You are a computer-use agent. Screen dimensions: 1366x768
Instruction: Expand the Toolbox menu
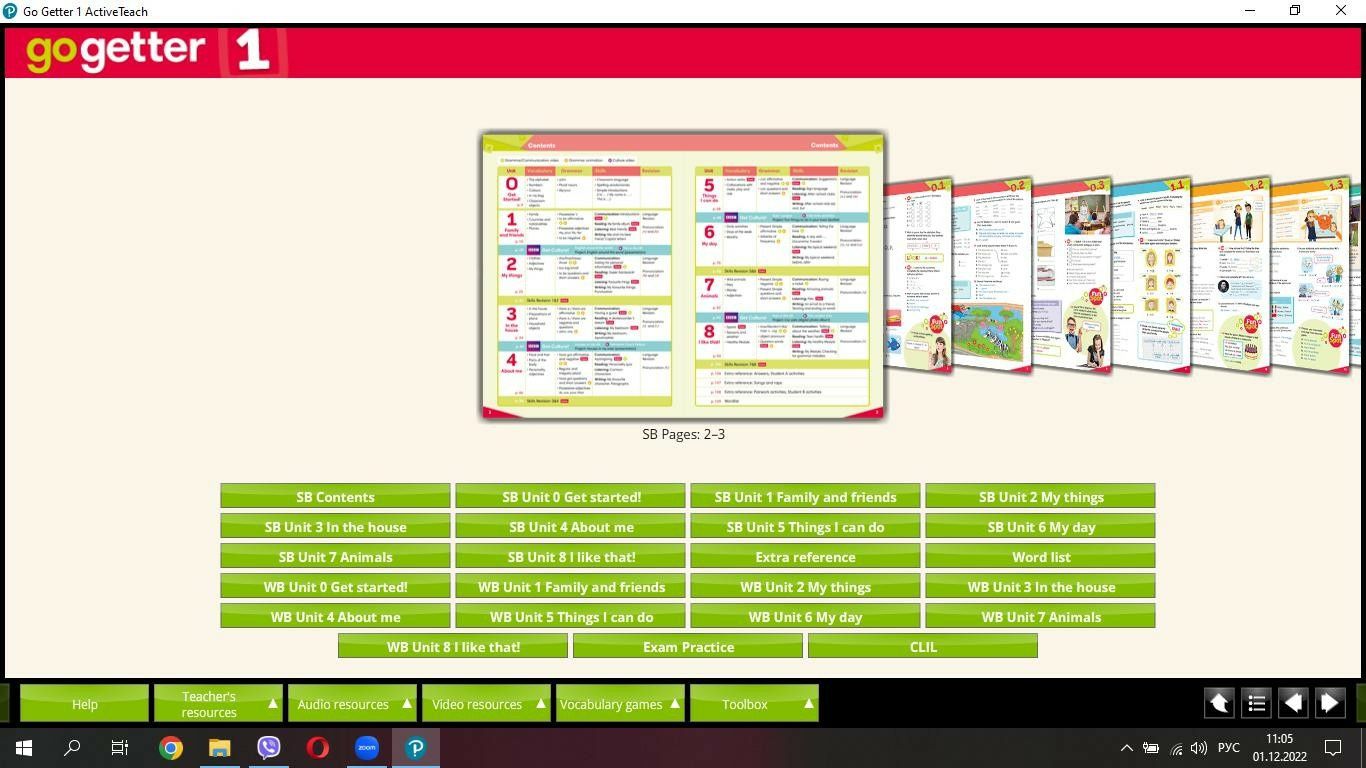[x=755, y=704]
